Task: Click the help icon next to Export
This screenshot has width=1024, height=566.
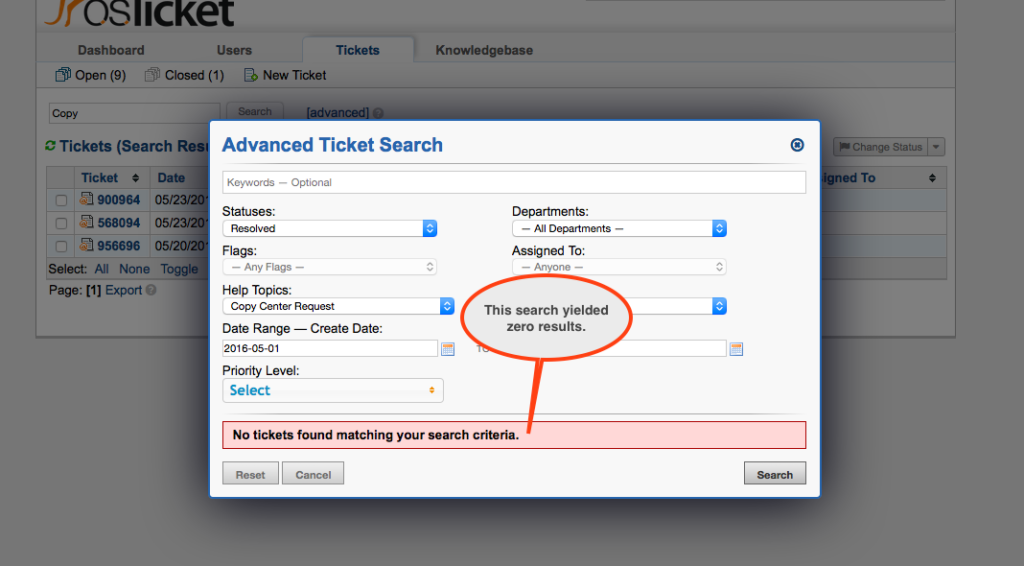Action: pos(151,291)
